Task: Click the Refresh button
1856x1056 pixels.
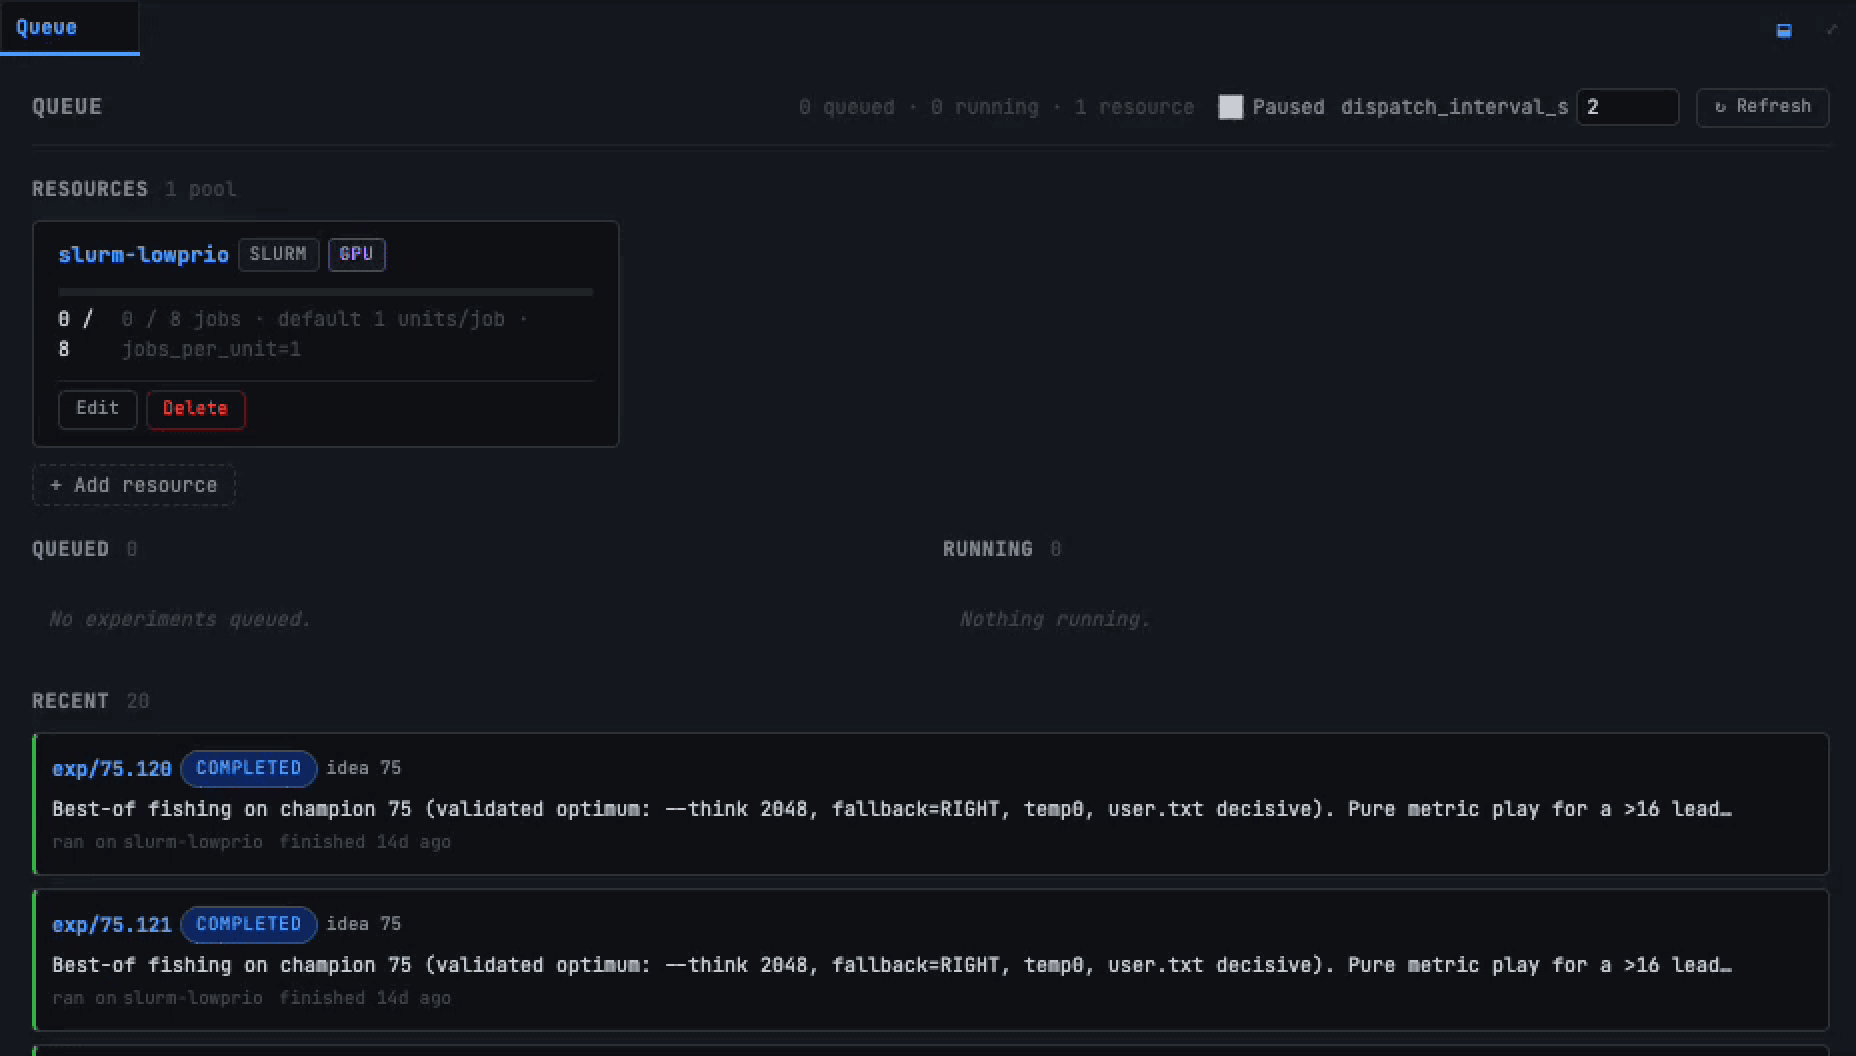Action: 1762,107
